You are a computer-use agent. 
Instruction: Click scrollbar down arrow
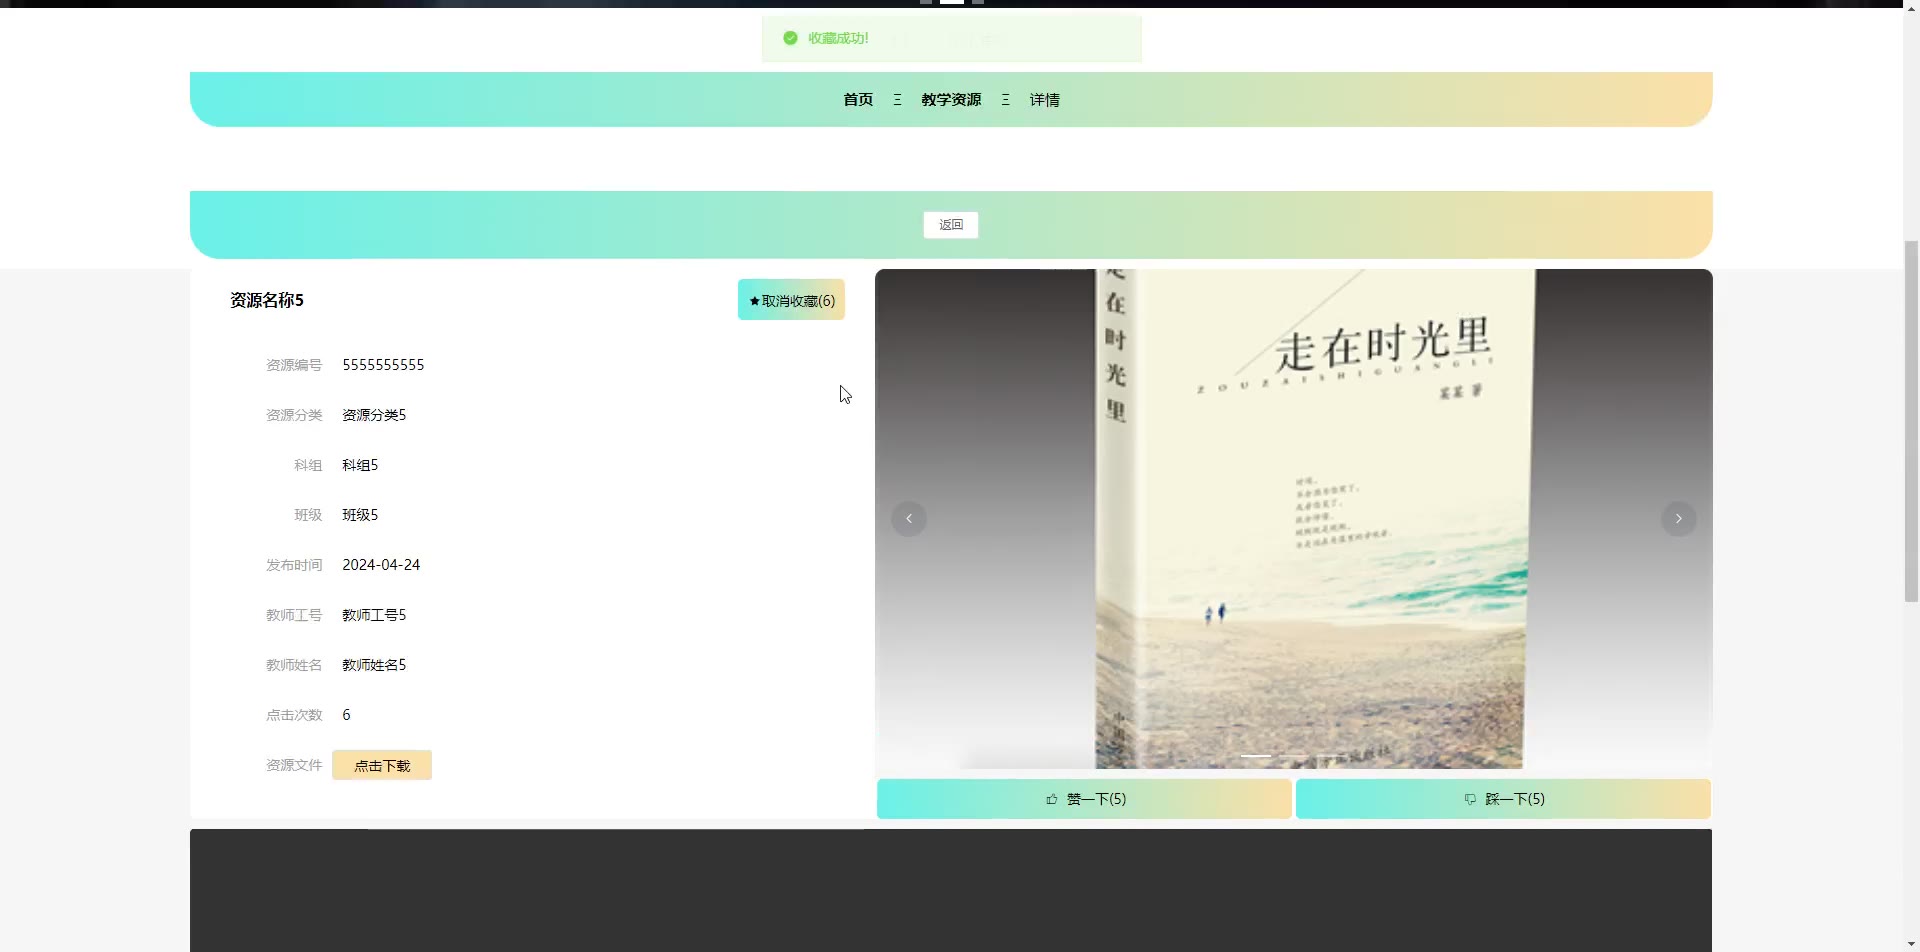[x=1911, y=943]
